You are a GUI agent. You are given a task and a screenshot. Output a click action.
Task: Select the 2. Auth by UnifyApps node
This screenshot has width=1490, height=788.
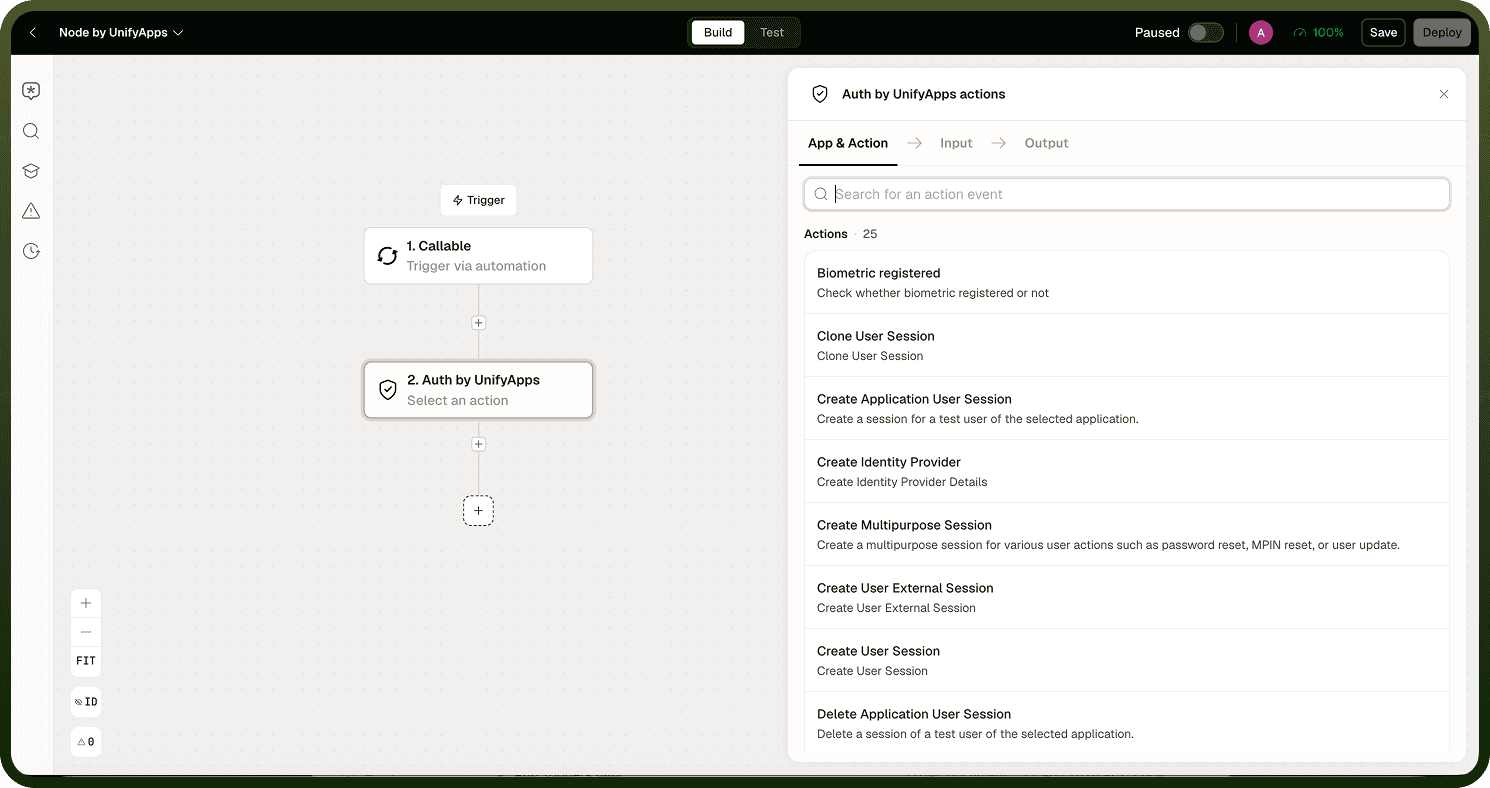[x=478, y=390]
